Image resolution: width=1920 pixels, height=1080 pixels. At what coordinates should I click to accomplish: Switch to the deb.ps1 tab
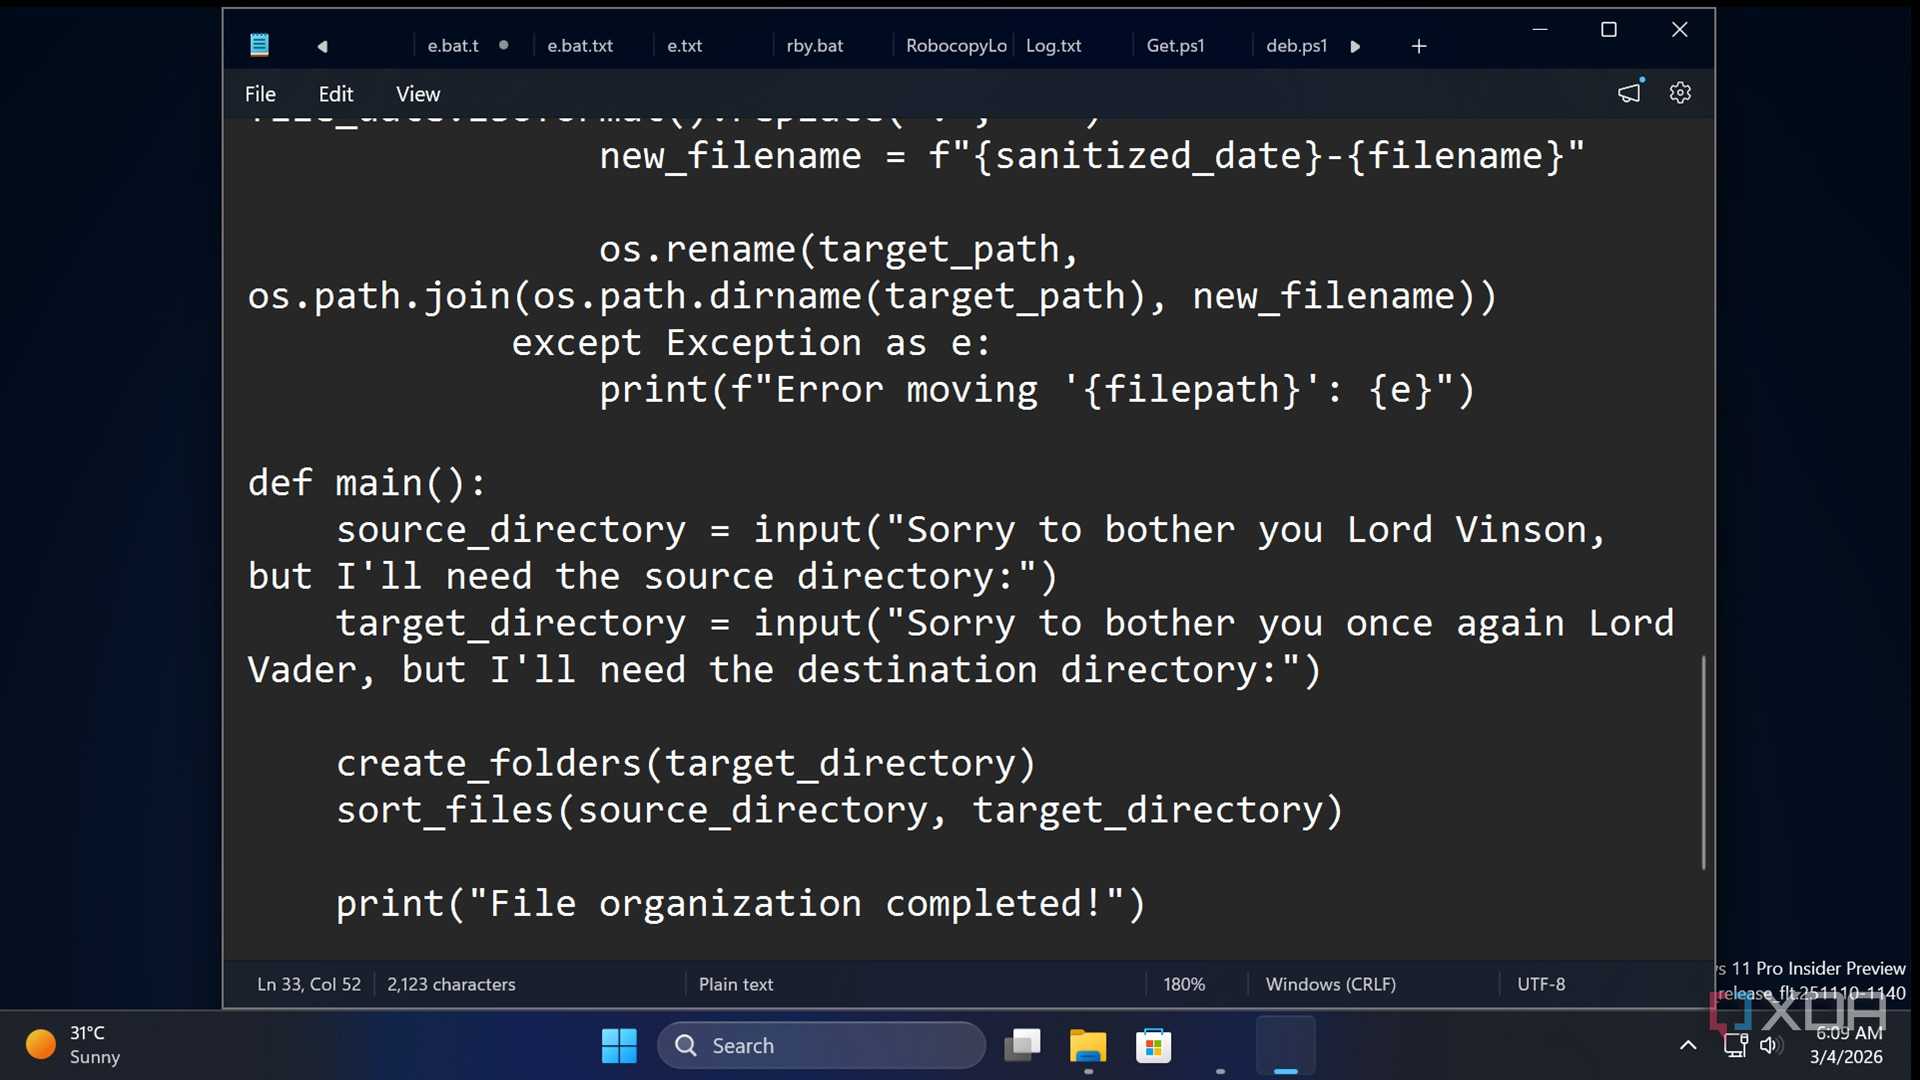point(1297,46)
